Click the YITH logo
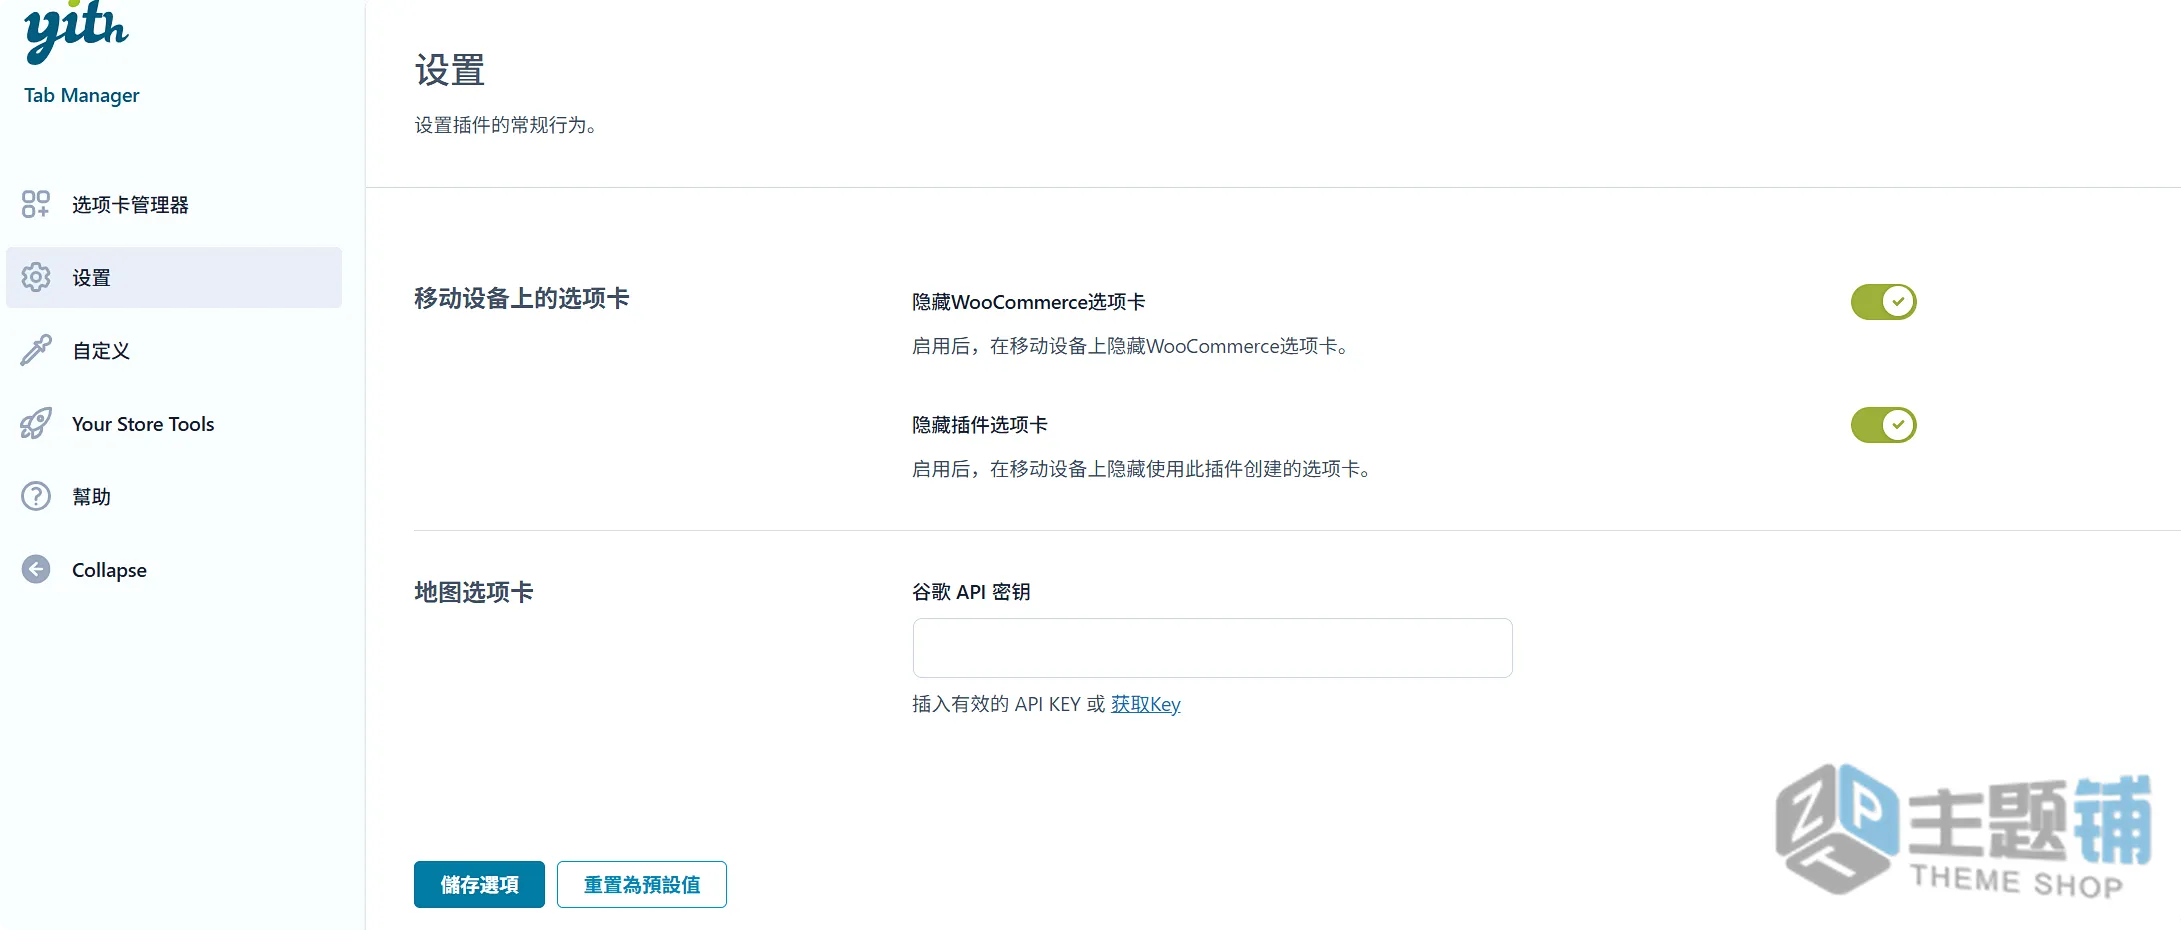 pos(76,31)
